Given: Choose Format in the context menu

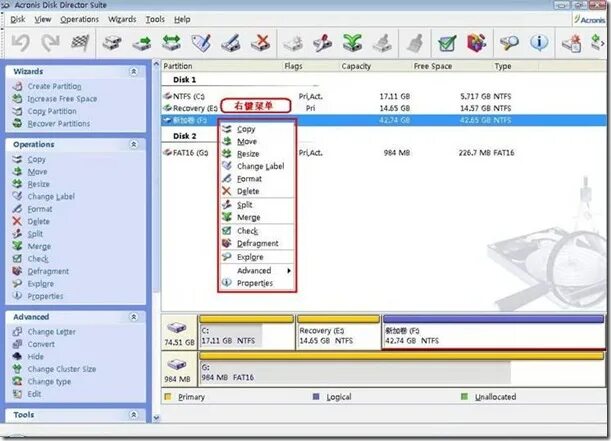Looking at the screenshot, I should tap(256, 179).
